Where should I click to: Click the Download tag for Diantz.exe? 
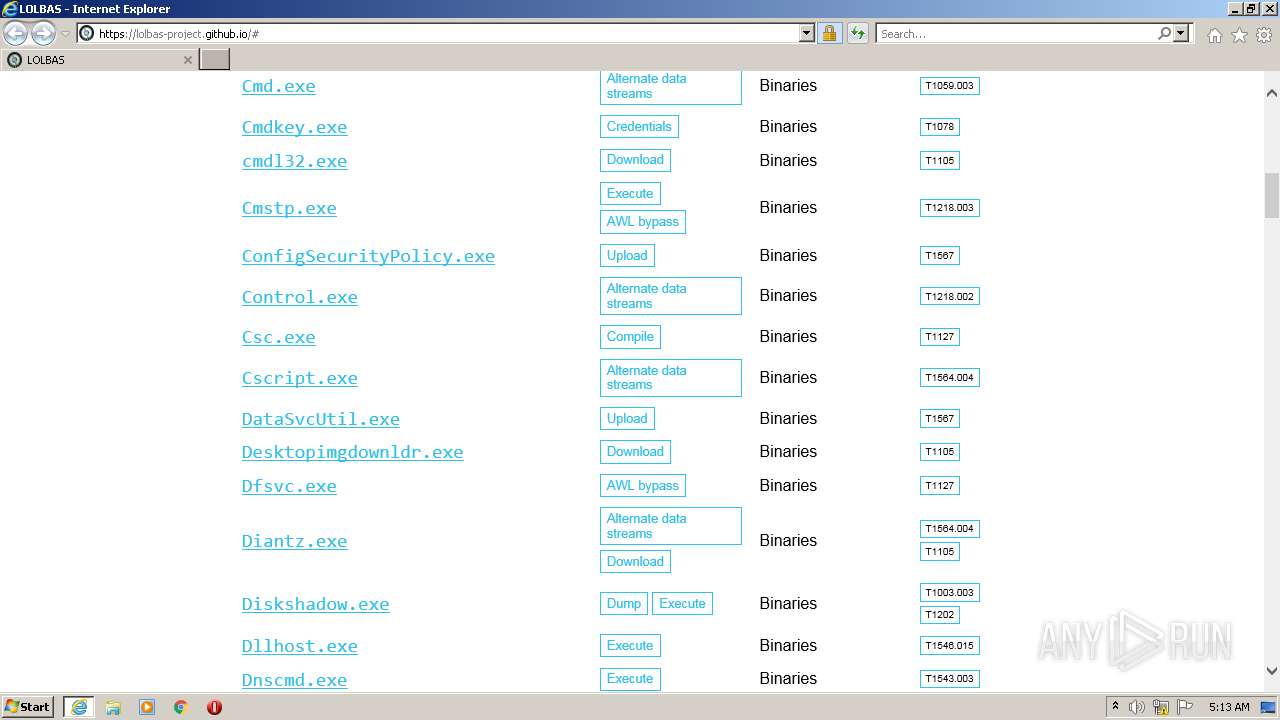click(635, 562)
